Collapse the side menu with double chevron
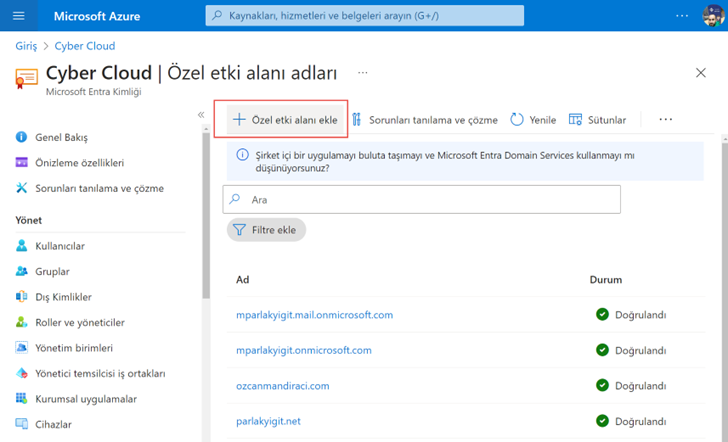 click(x=201, y=115)
